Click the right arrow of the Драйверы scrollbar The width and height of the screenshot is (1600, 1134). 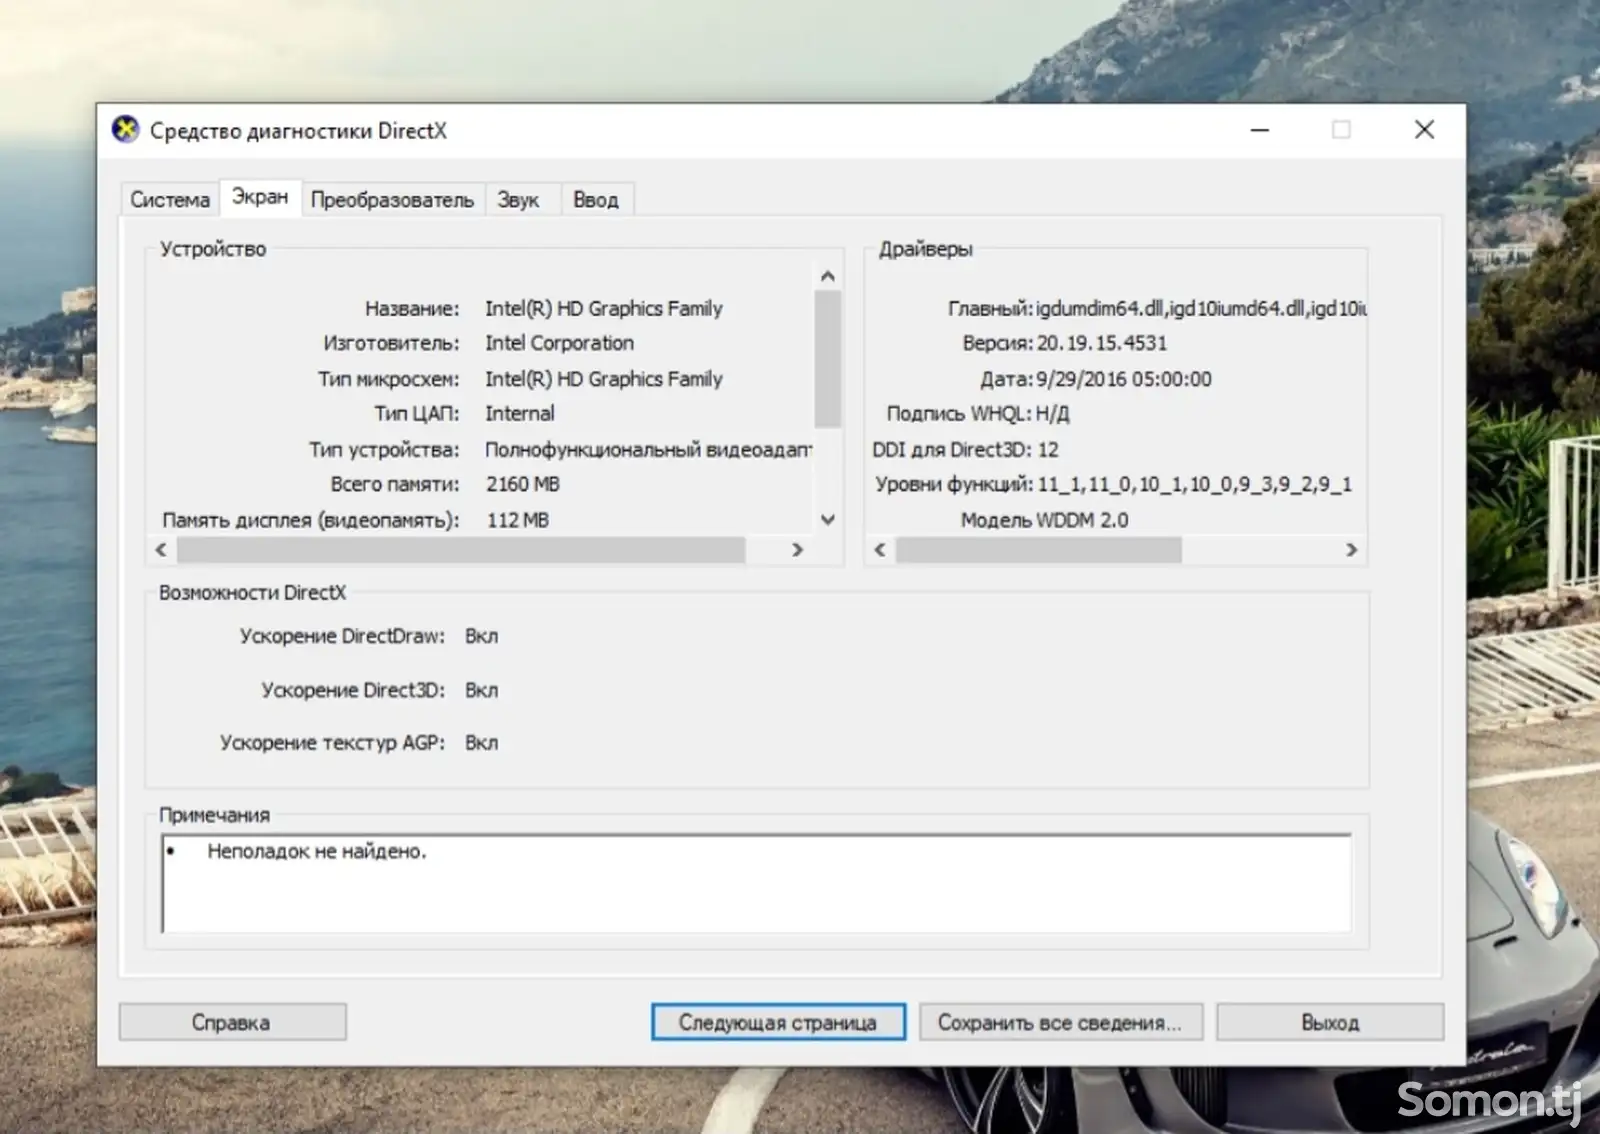(1351, 549)
